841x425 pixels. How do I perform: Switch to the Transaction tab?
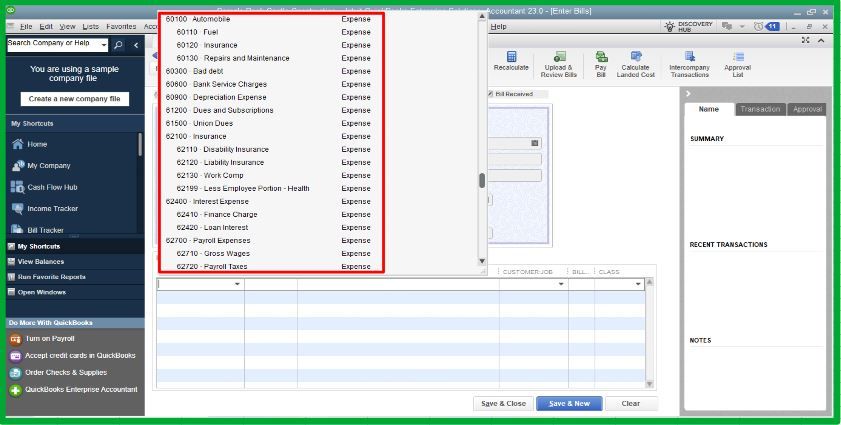pyautogui.click(x=760, y=109)
